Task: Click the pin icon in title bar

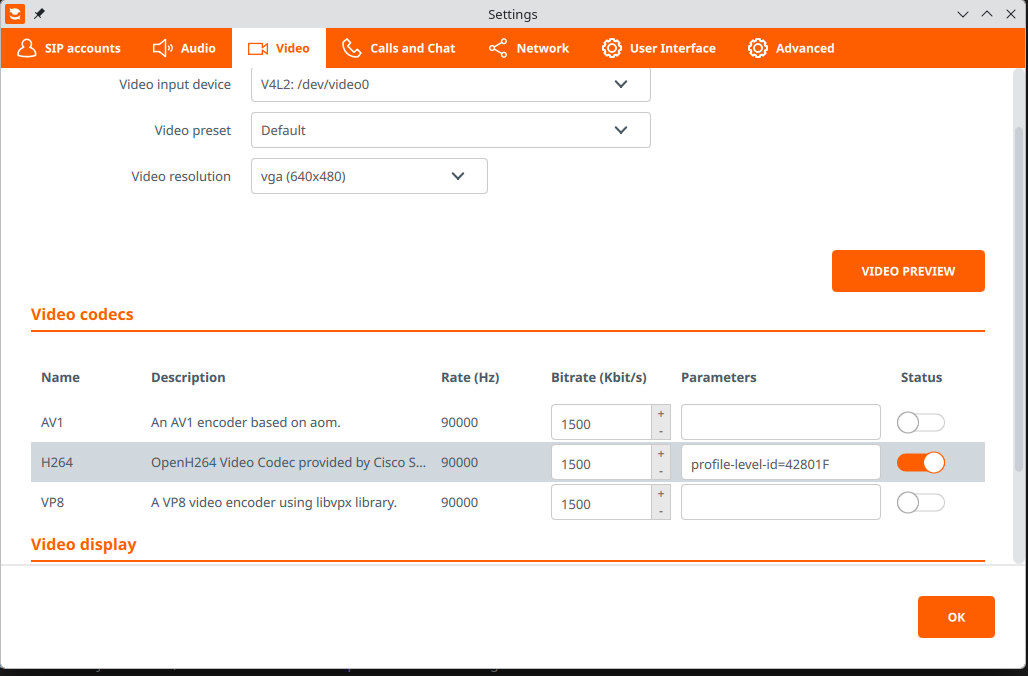Action: 39,14
